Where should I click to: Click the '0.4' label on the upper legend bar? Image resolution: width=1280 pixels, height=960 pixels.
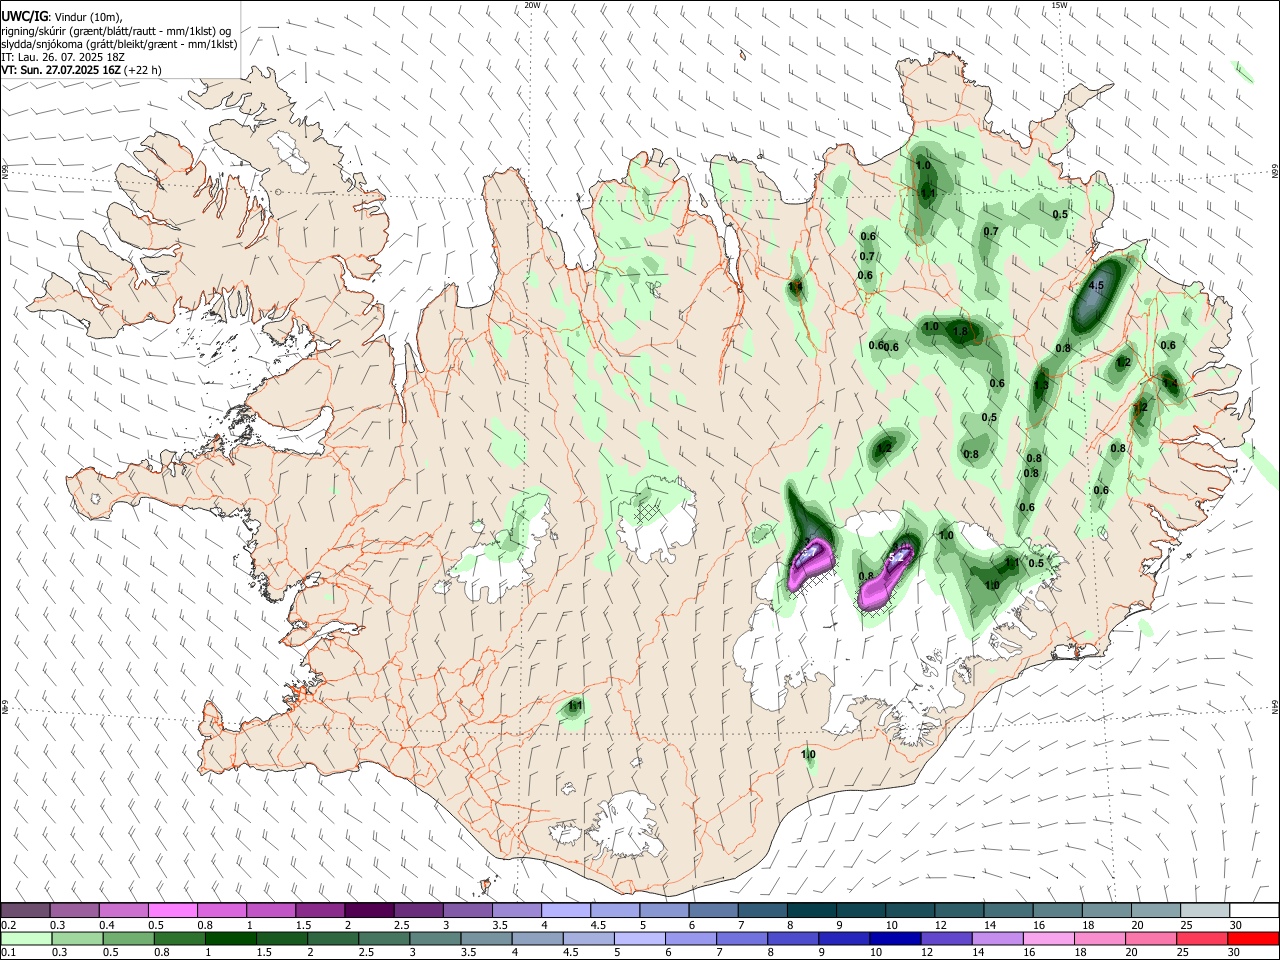106,925
